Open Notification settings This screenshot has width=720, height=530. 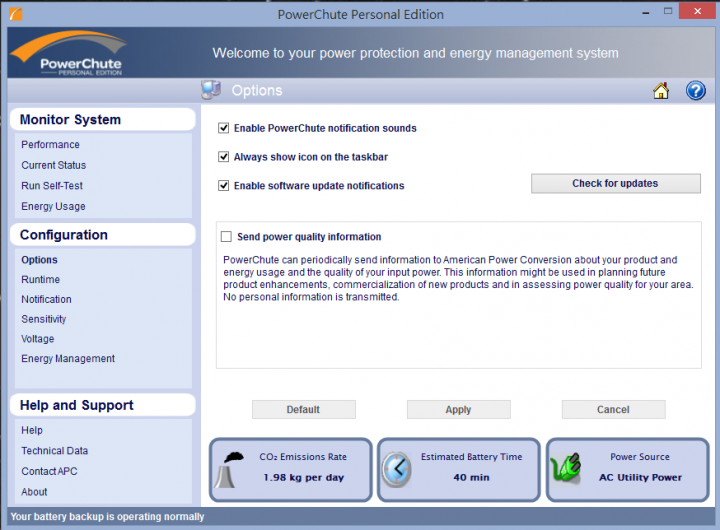click(46, 299)
